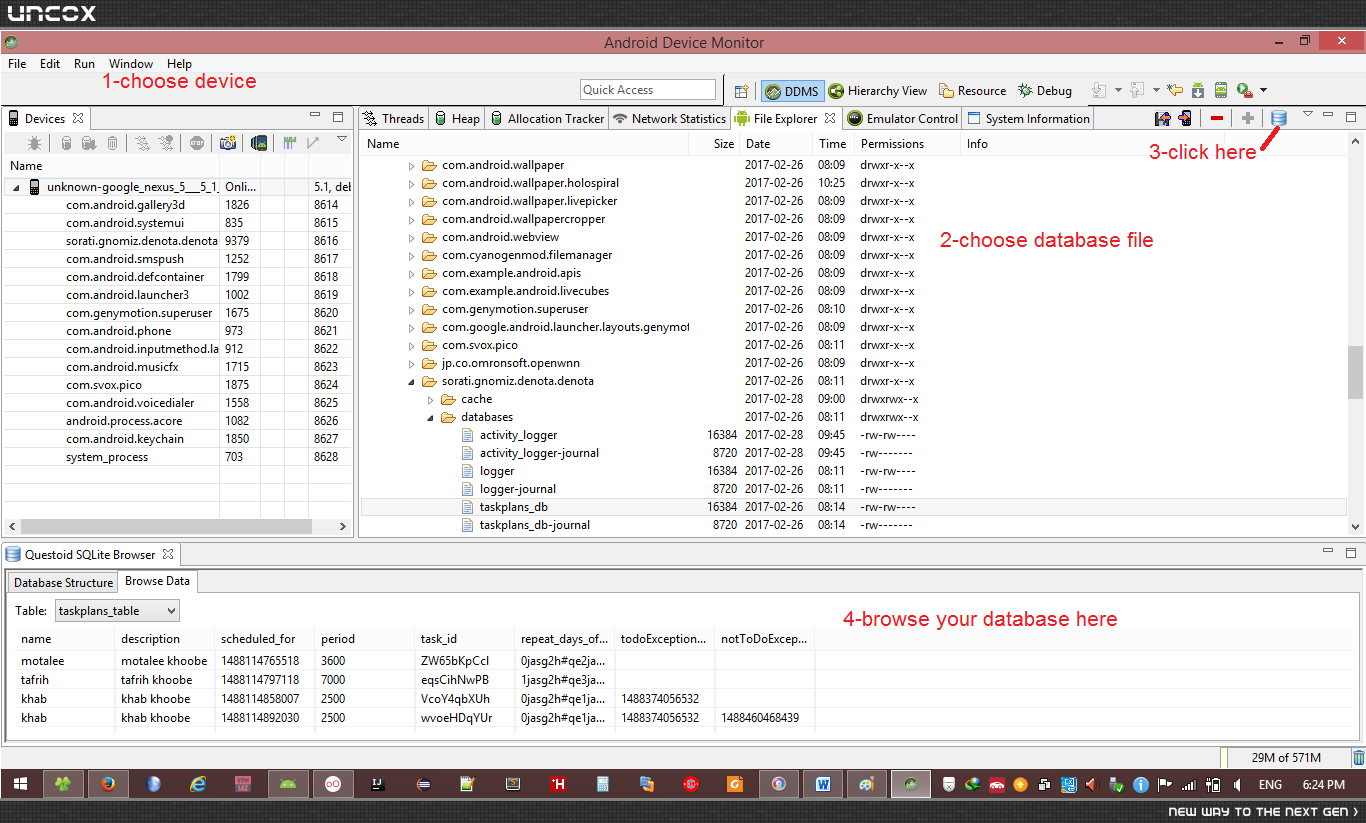The height and width of the screenshot is (823, 1366).
Task: Click the Start Method Profiling icon
Action: tap(166, 143)
